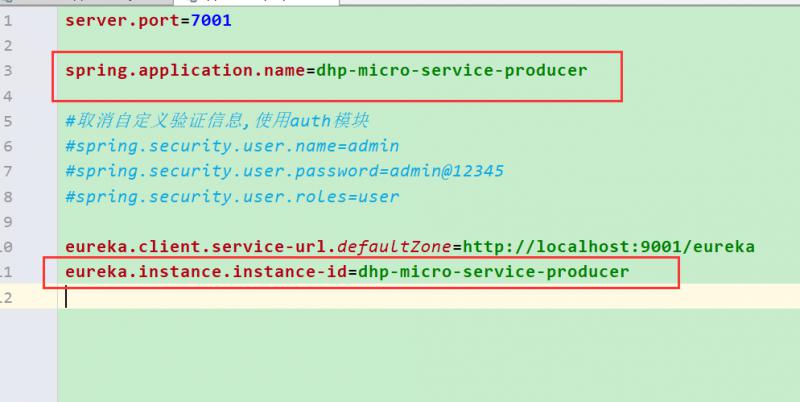Click gutter beside the defaultZone line
The height and width of the screenshot is (402, 800).
pos(6,247)
